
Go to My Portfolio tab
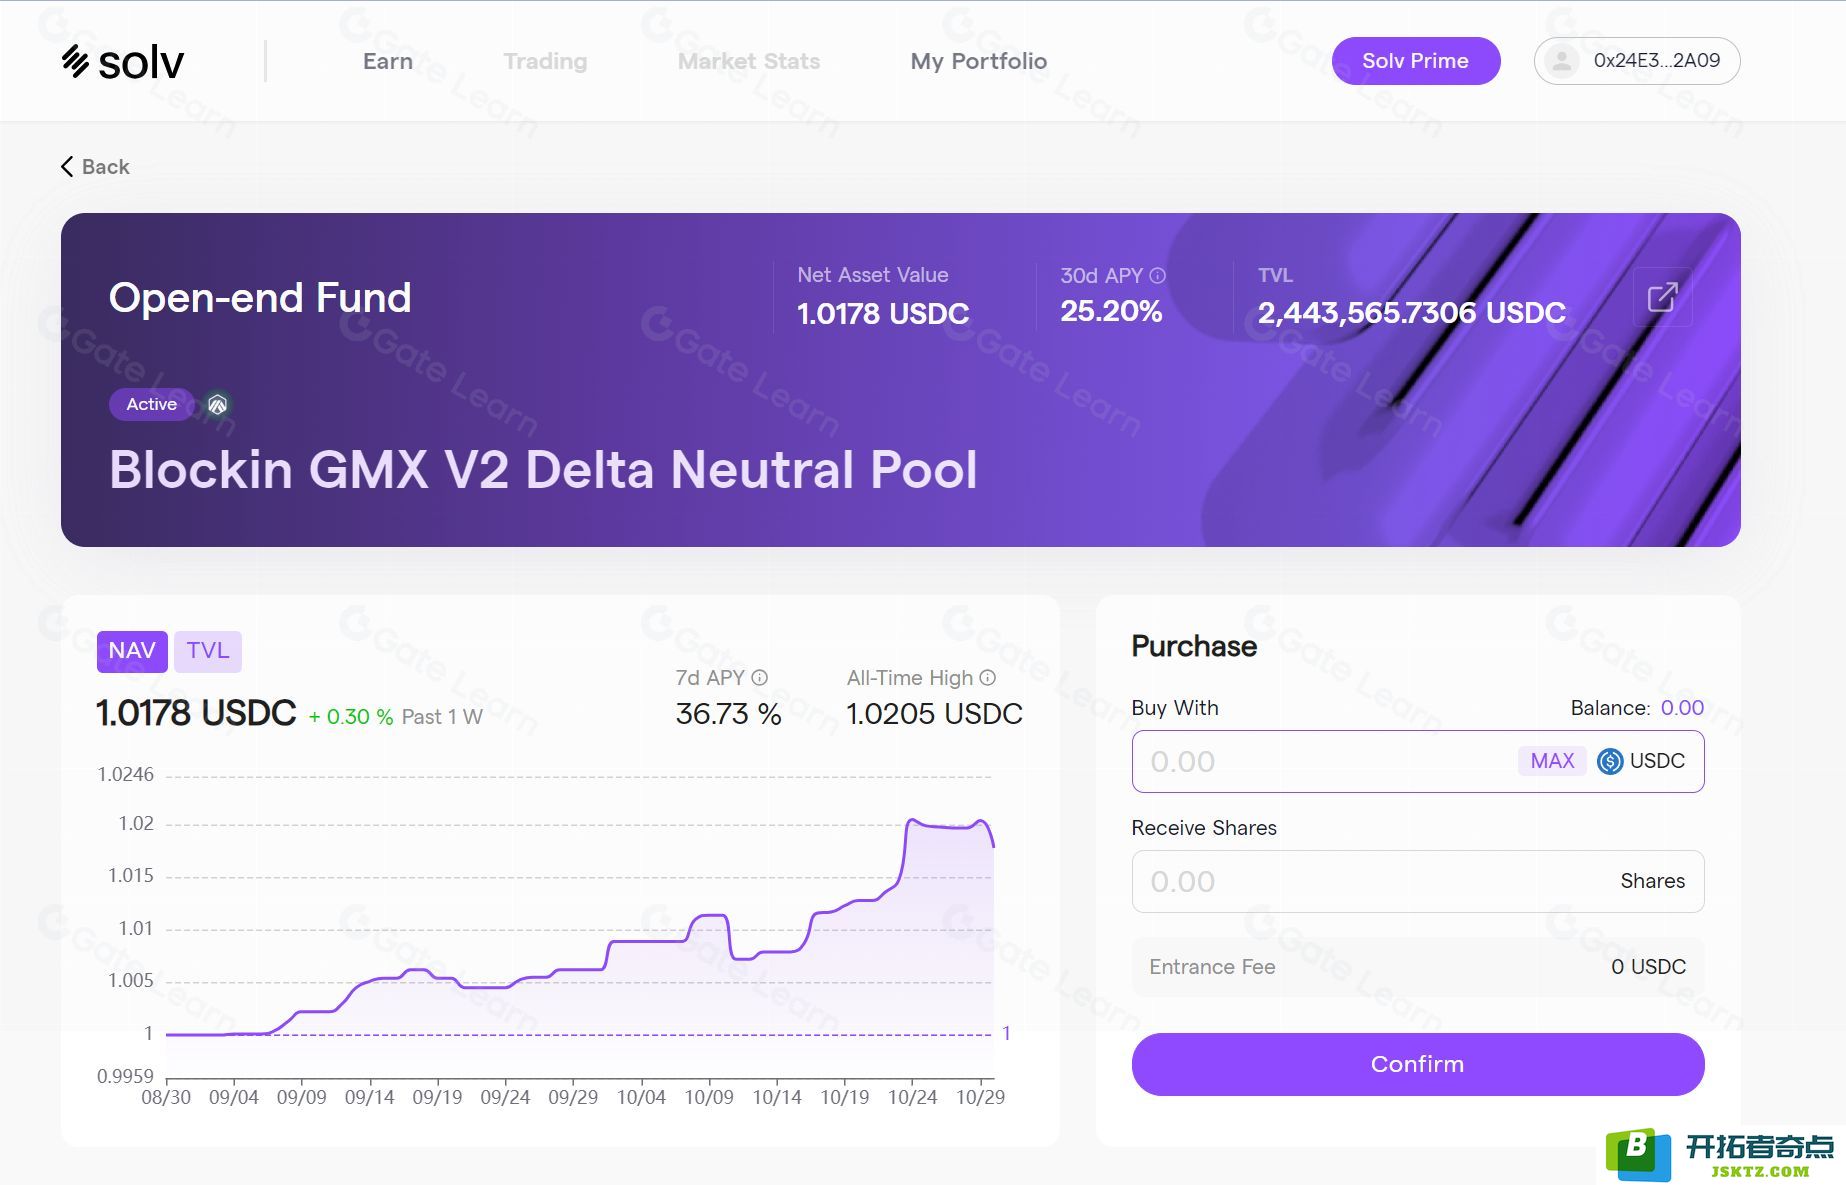(x=978, y=61)
